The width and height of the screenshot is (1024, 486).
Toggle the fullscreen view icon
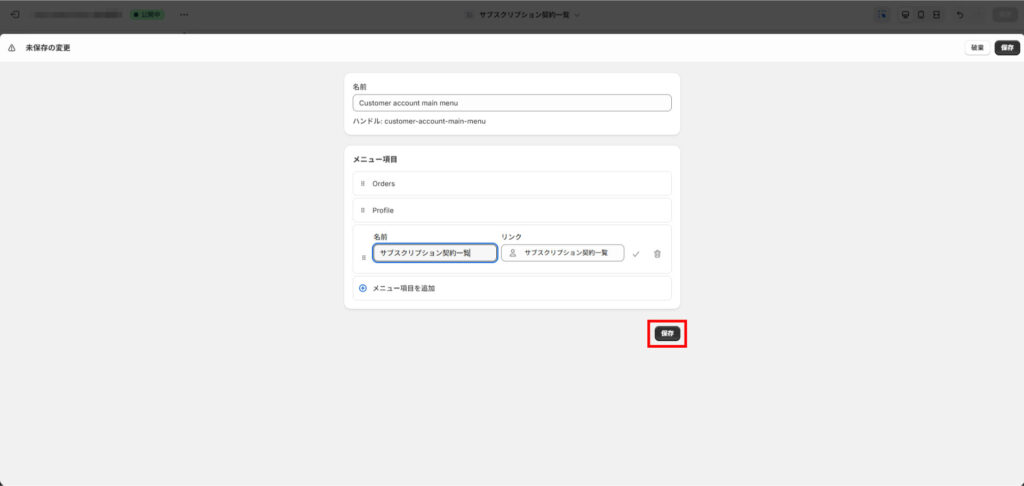(x=936, y=15)
